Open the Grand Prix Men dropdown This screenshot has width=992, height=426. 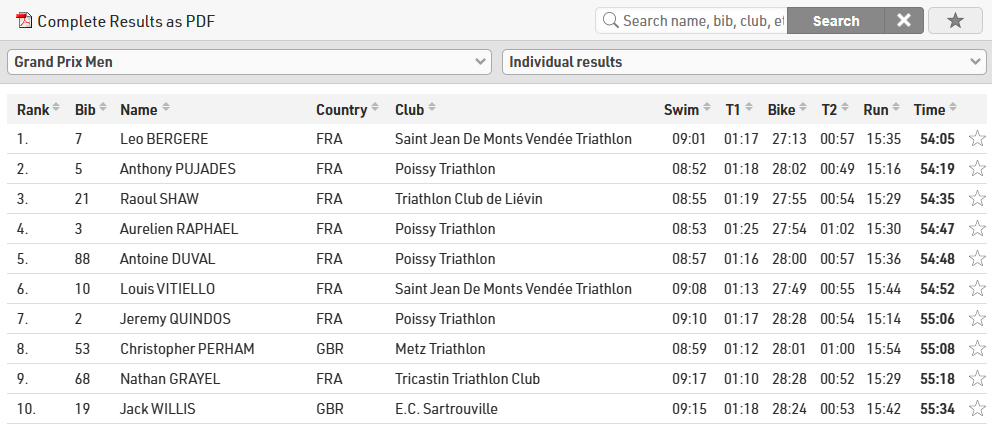click(249, 62)
